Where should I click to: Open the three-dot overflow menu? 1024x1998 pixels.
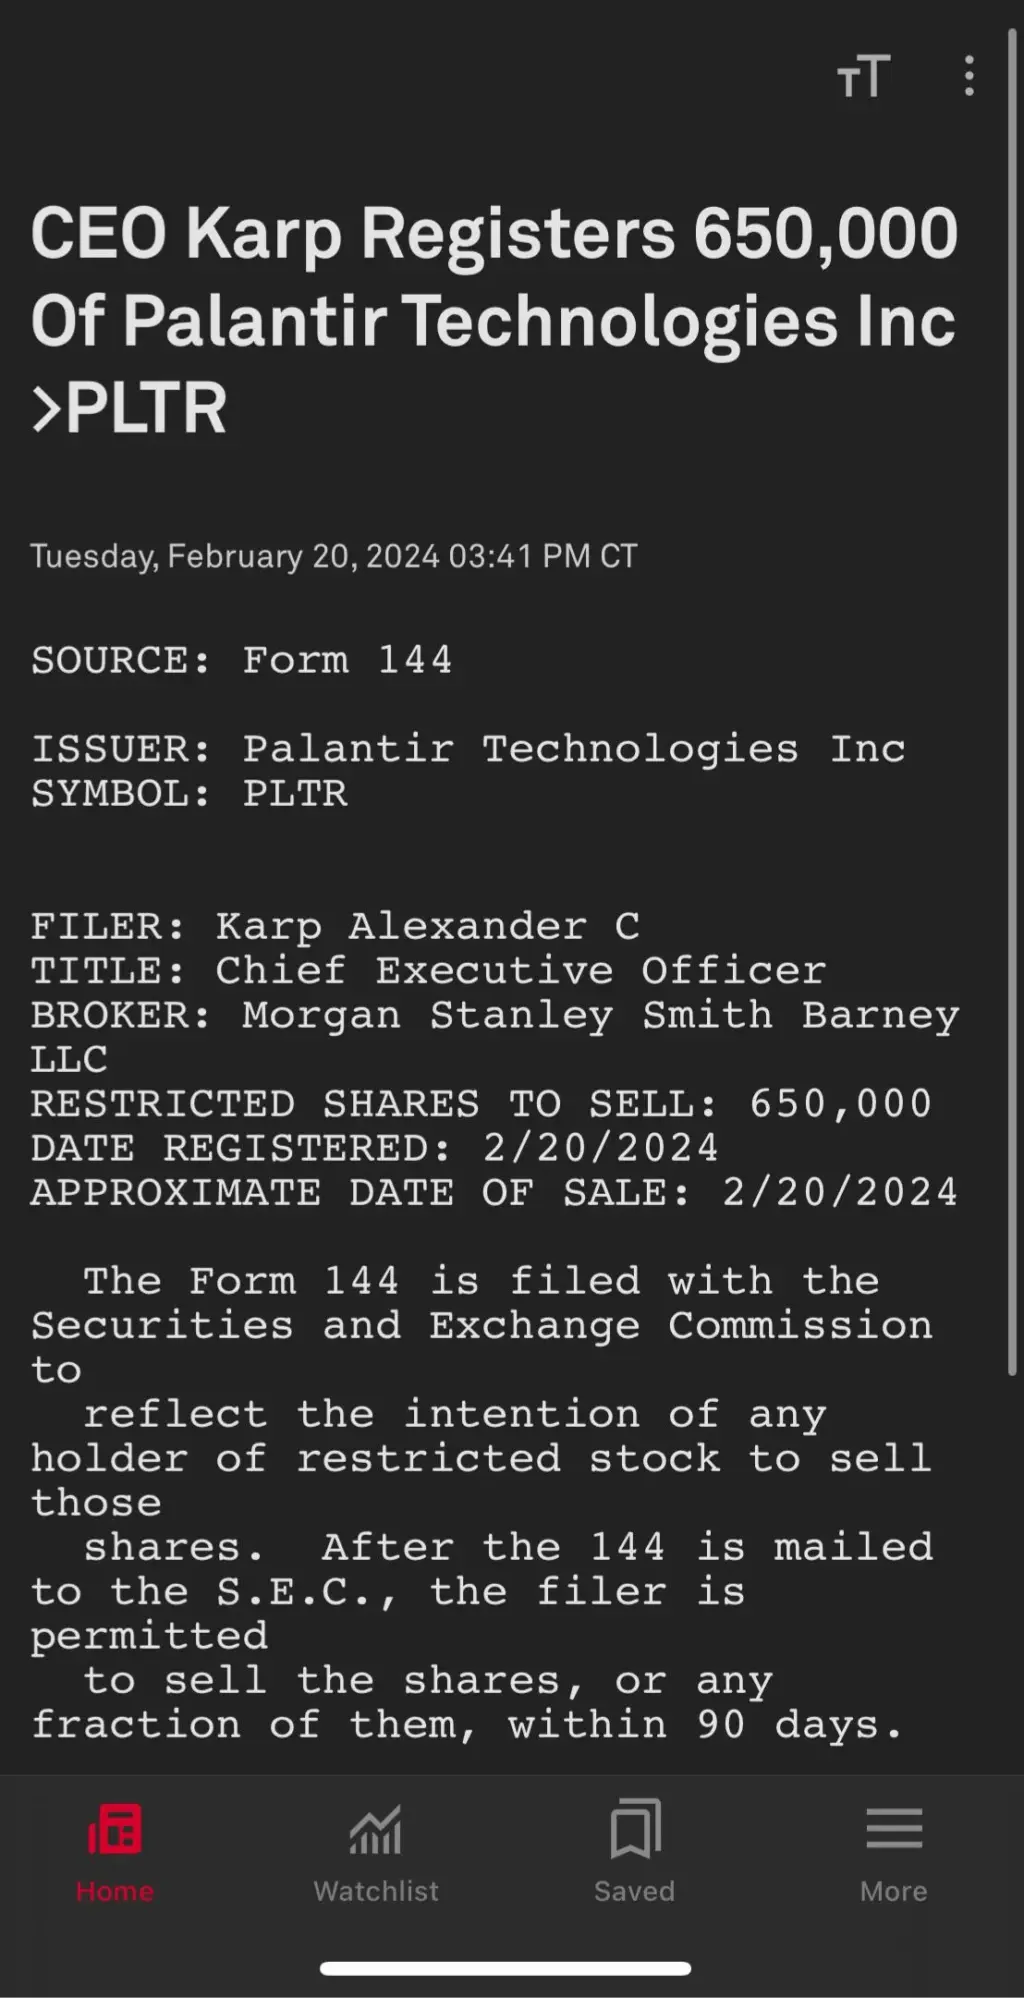tap(969, 76)
